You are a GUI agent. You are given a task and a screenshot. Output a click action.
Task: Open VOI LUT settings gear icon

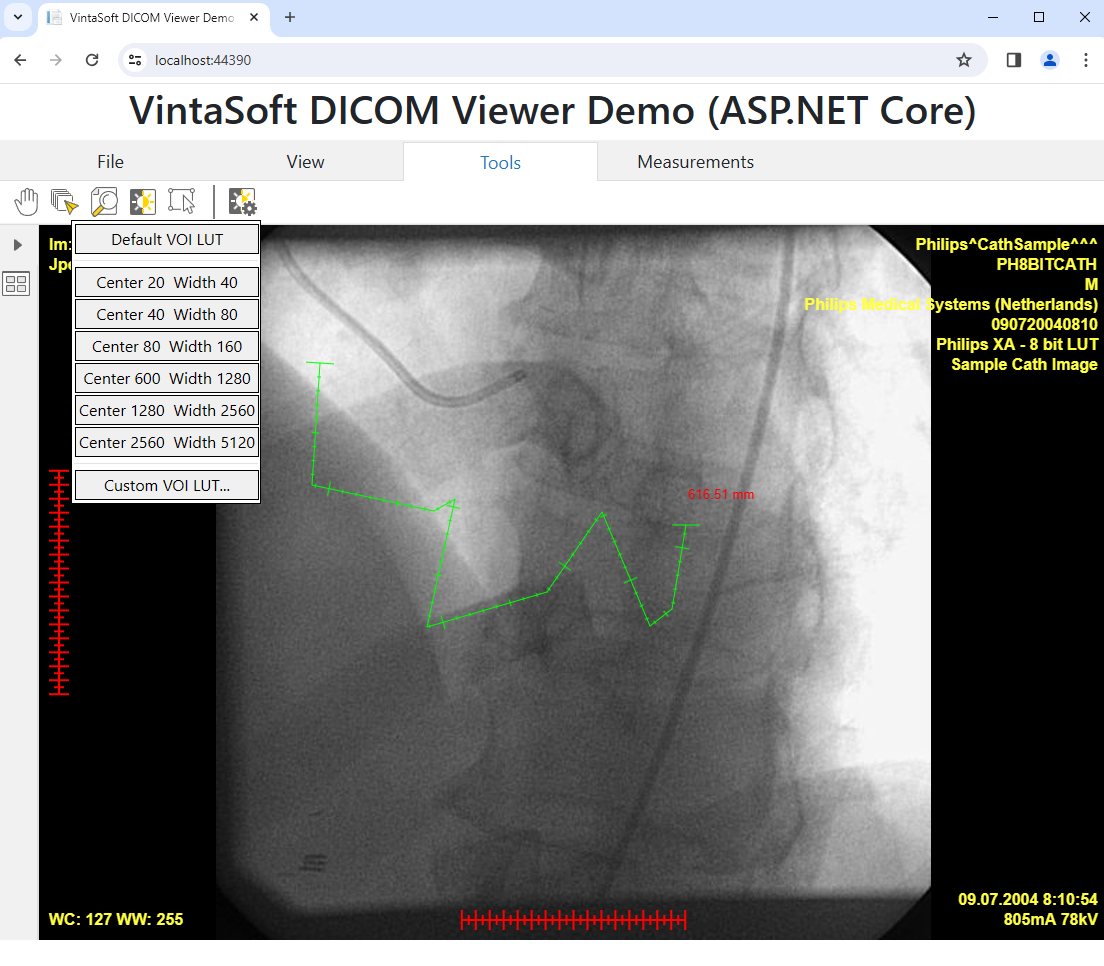pyautogui.click(x=242, y=202)
